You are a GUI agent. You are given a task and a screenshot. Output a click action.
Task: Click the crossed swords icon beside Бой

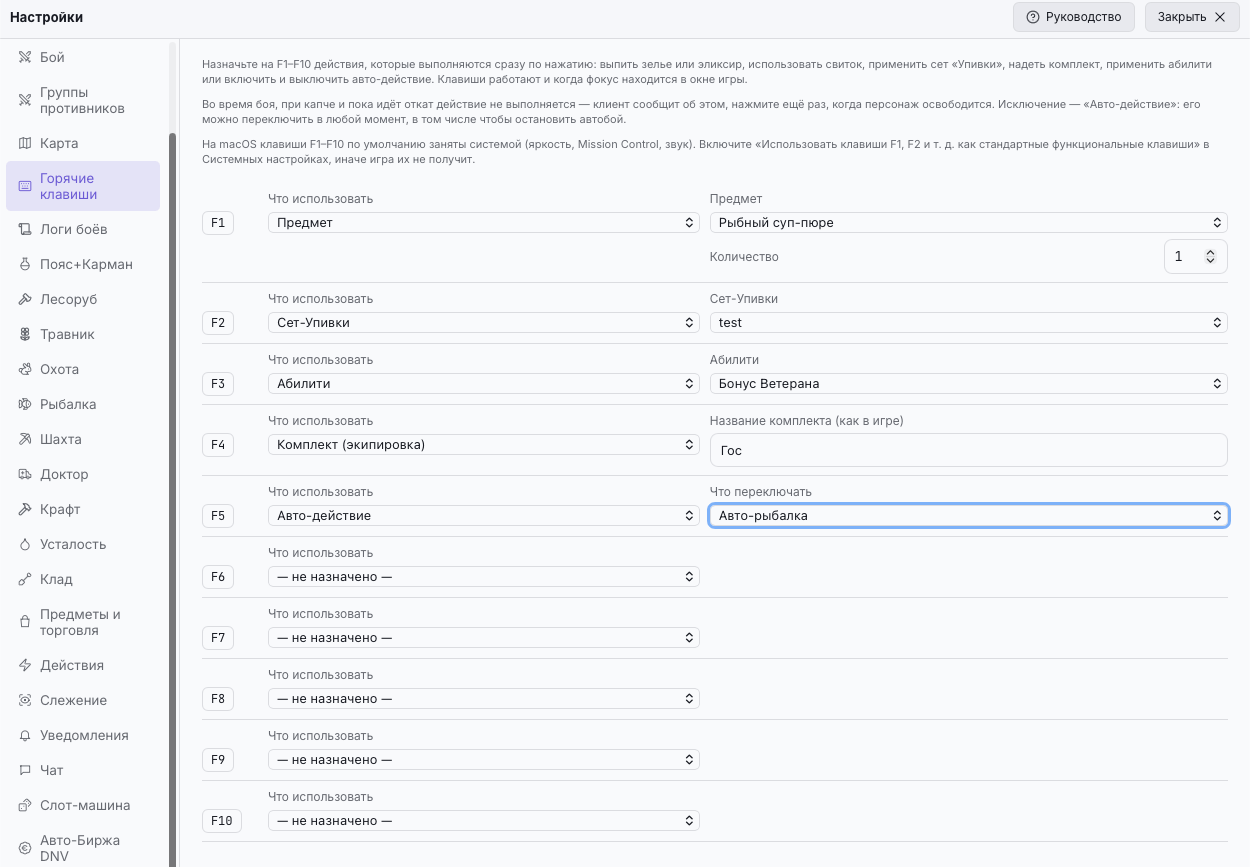[25, 57]
